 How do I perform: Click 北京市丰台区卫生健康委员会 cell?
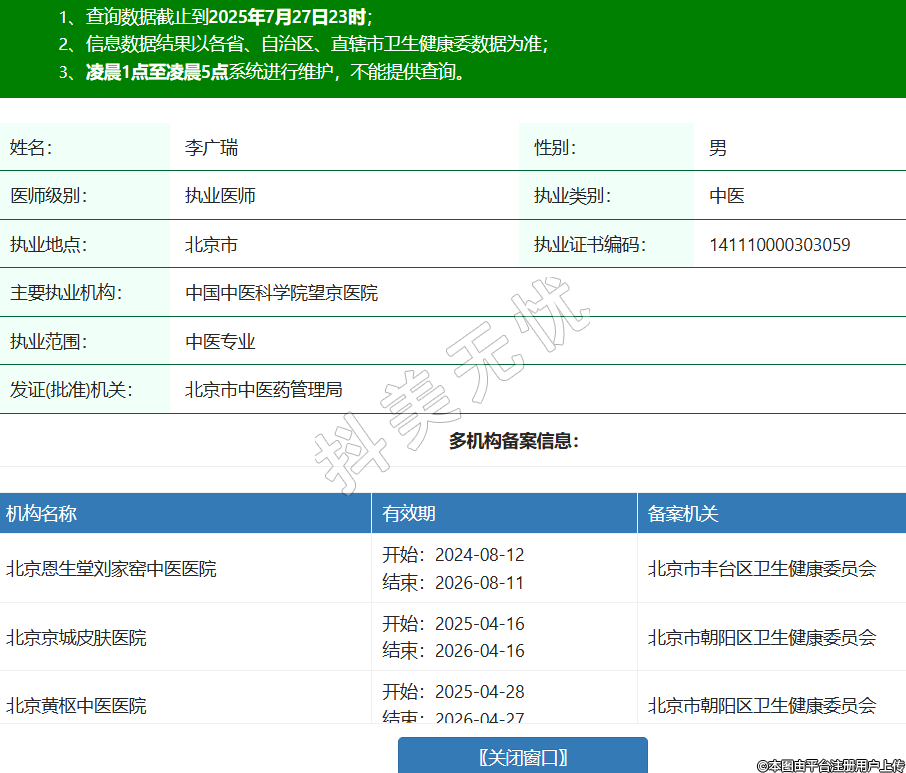point(762,569)
